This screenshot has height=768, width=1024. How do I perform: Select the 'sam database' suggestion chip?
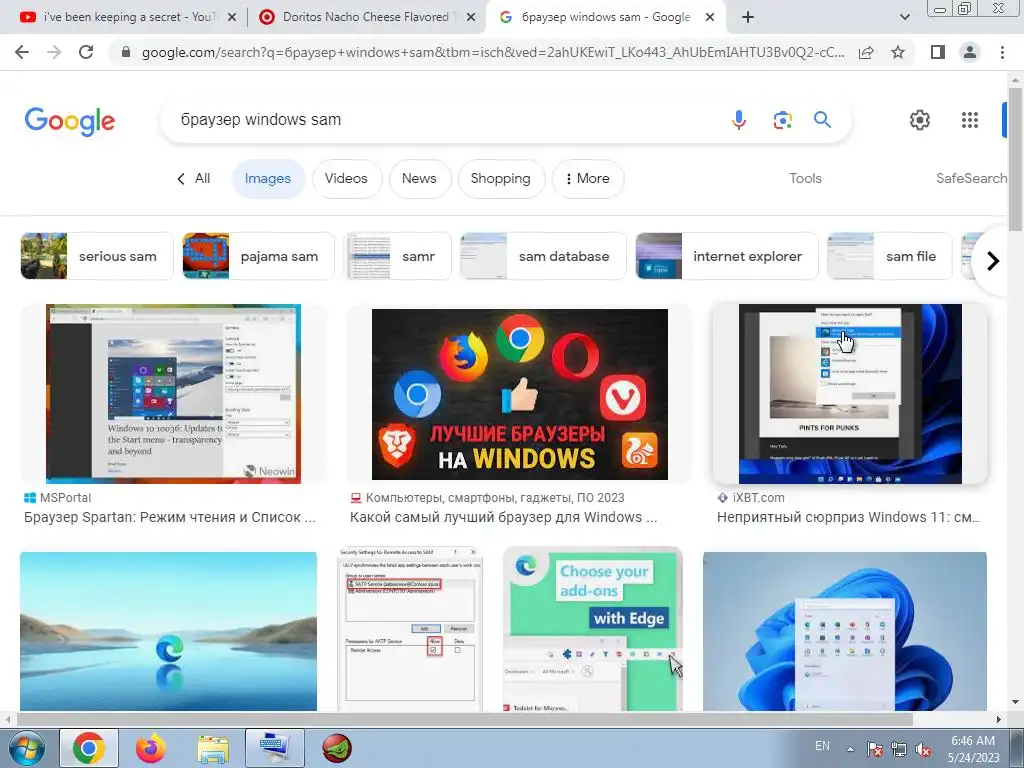[543, 256]
